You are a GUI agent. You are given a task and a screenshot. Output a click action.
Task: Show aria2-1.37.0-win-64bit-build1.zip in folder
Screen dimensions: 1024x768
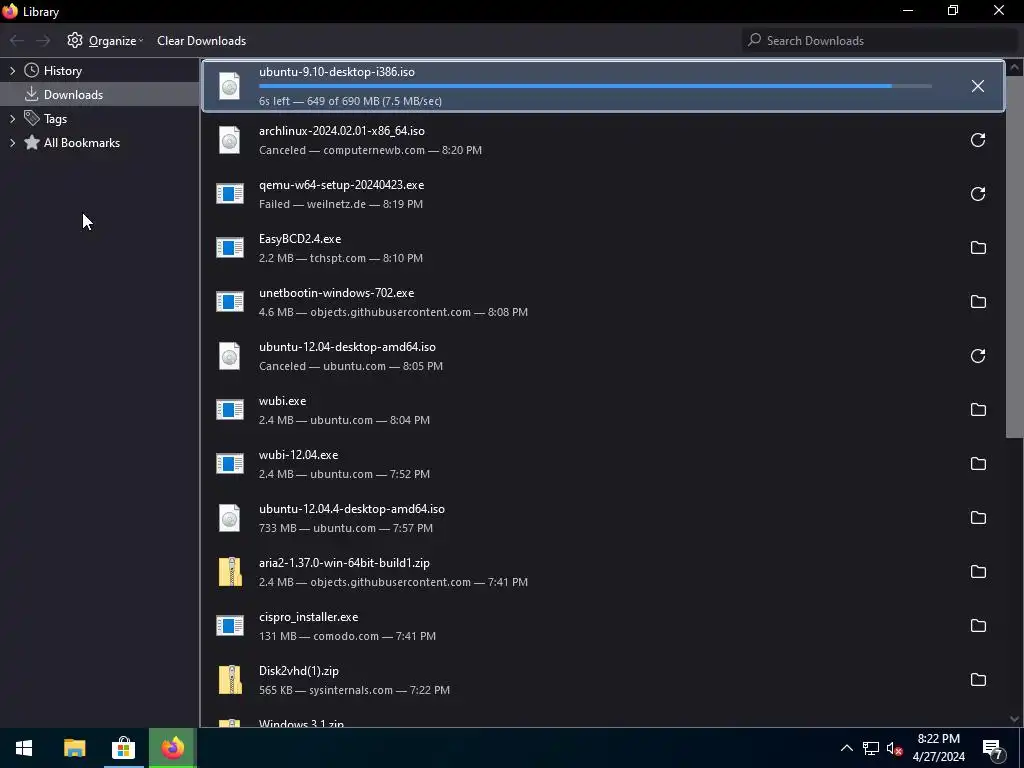(x=977, y=572)
